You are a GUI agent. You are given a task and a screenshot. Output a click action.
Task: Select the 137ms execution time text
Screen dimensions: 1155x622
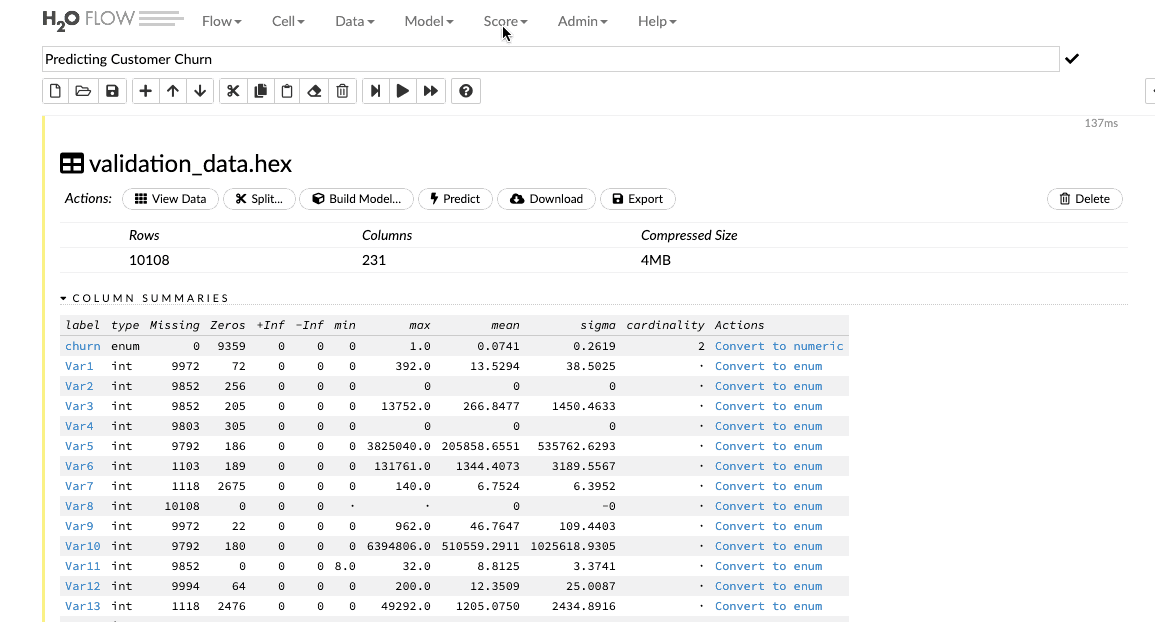point(1101,123)
